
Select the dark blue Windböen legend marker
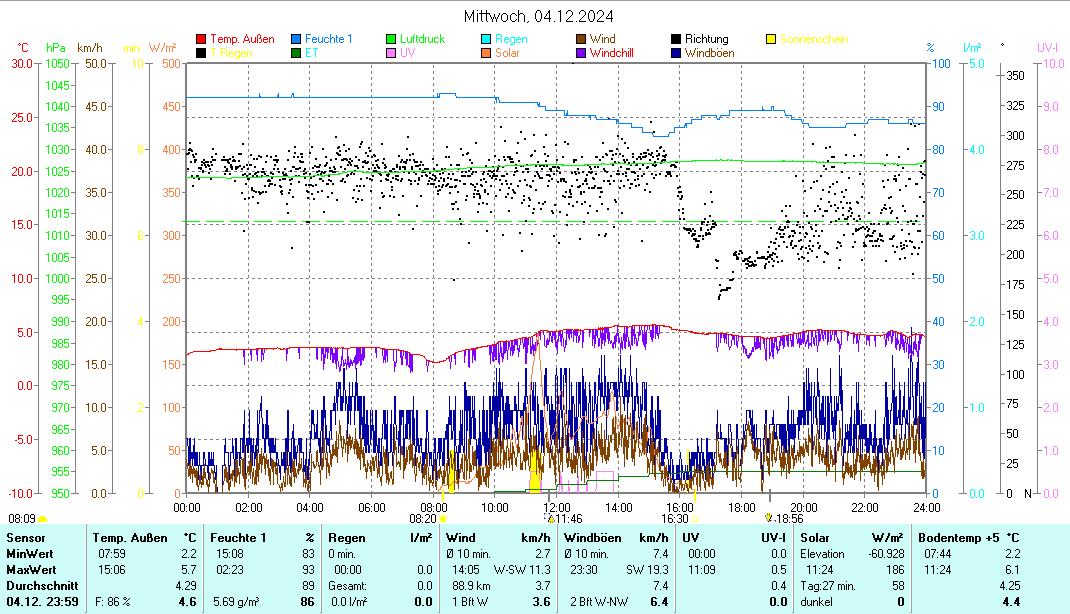pyautogui.click(x=676, y=53)
